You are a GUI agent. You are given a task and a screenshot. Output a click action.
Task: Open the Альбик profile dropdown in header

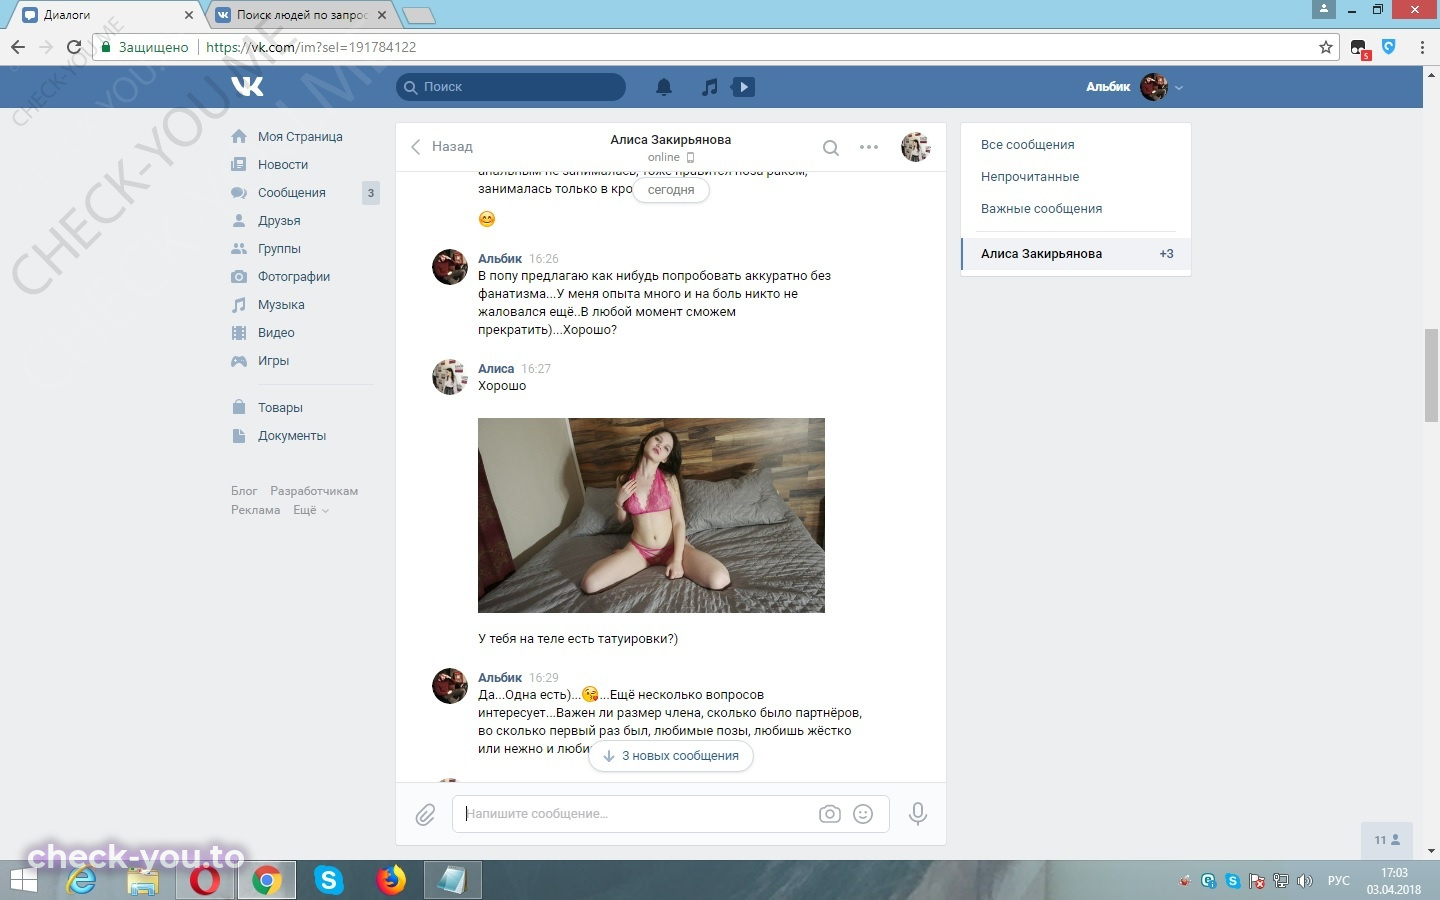(x=1135, y=87)
